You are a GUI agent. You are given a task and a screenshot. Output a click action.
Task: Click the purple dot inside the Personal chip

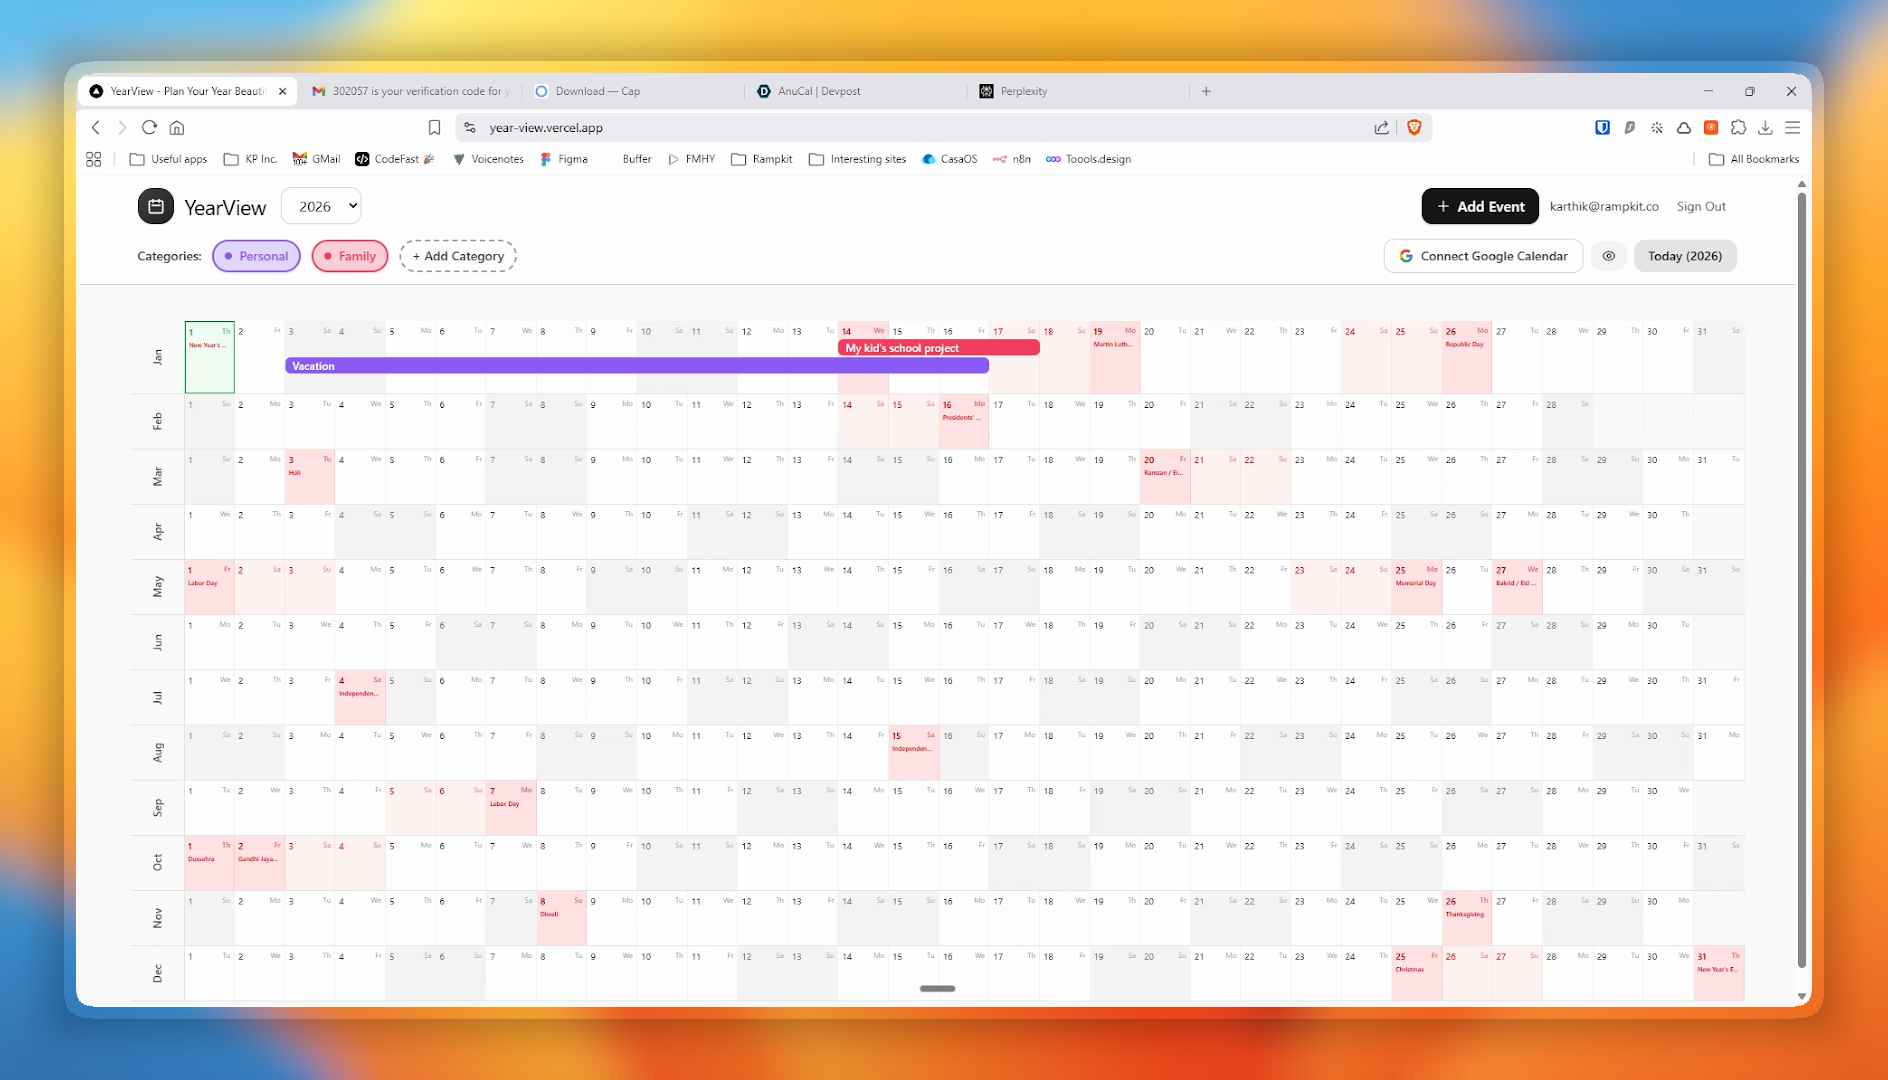point(228,256)
